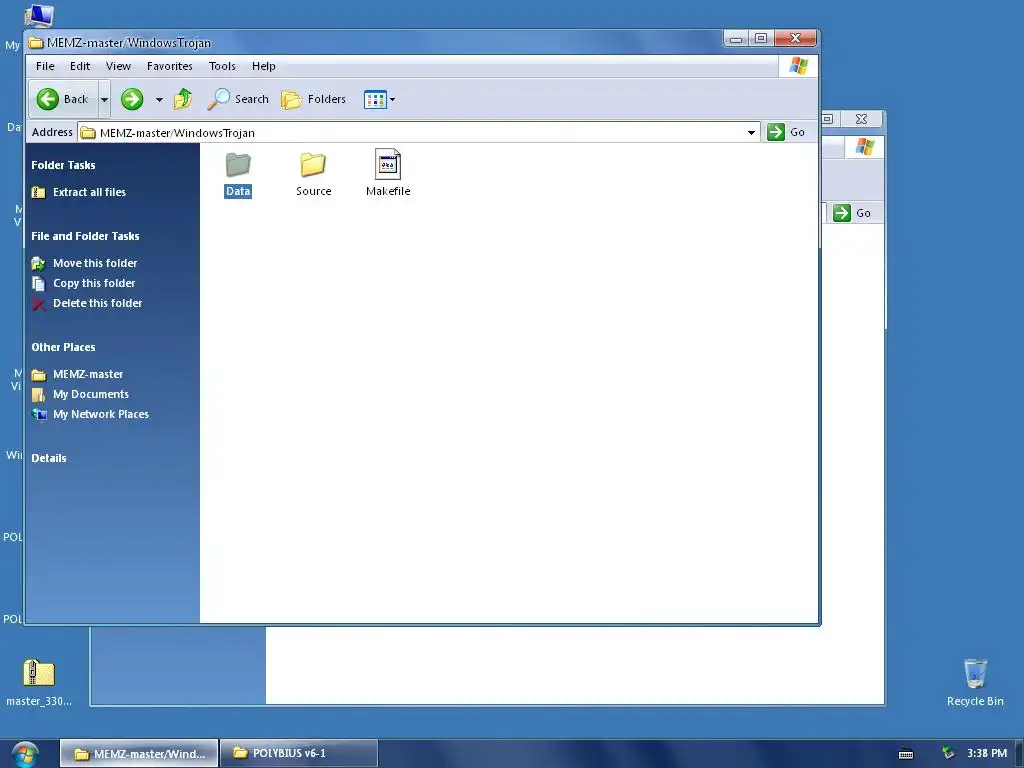Click Go beside the WindowsTrojan address bar
The height and width of the screenshot is (768, 1024).
click(x=786, y=132)
